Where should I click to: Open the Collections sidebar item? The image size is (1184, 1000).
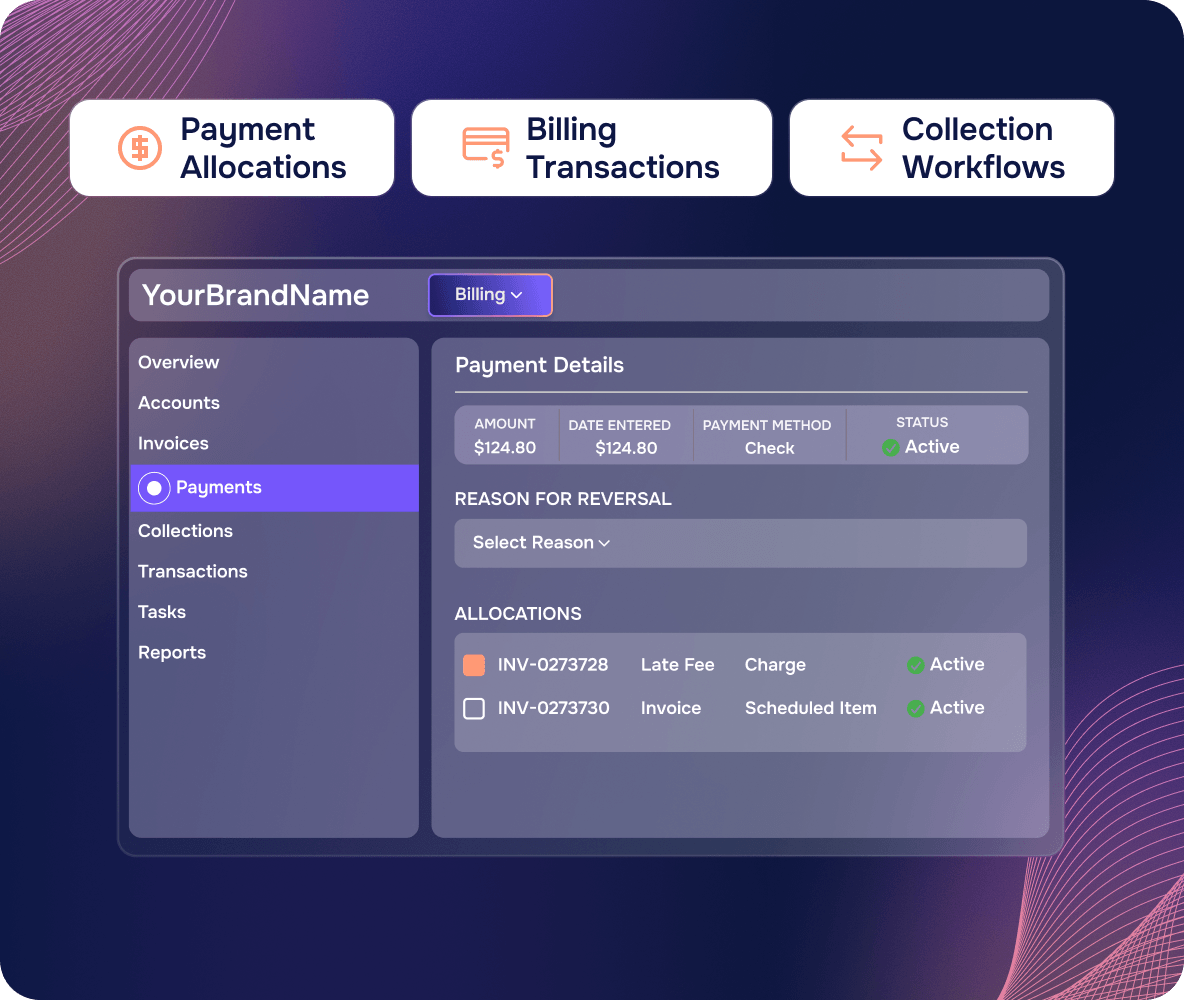186,531
